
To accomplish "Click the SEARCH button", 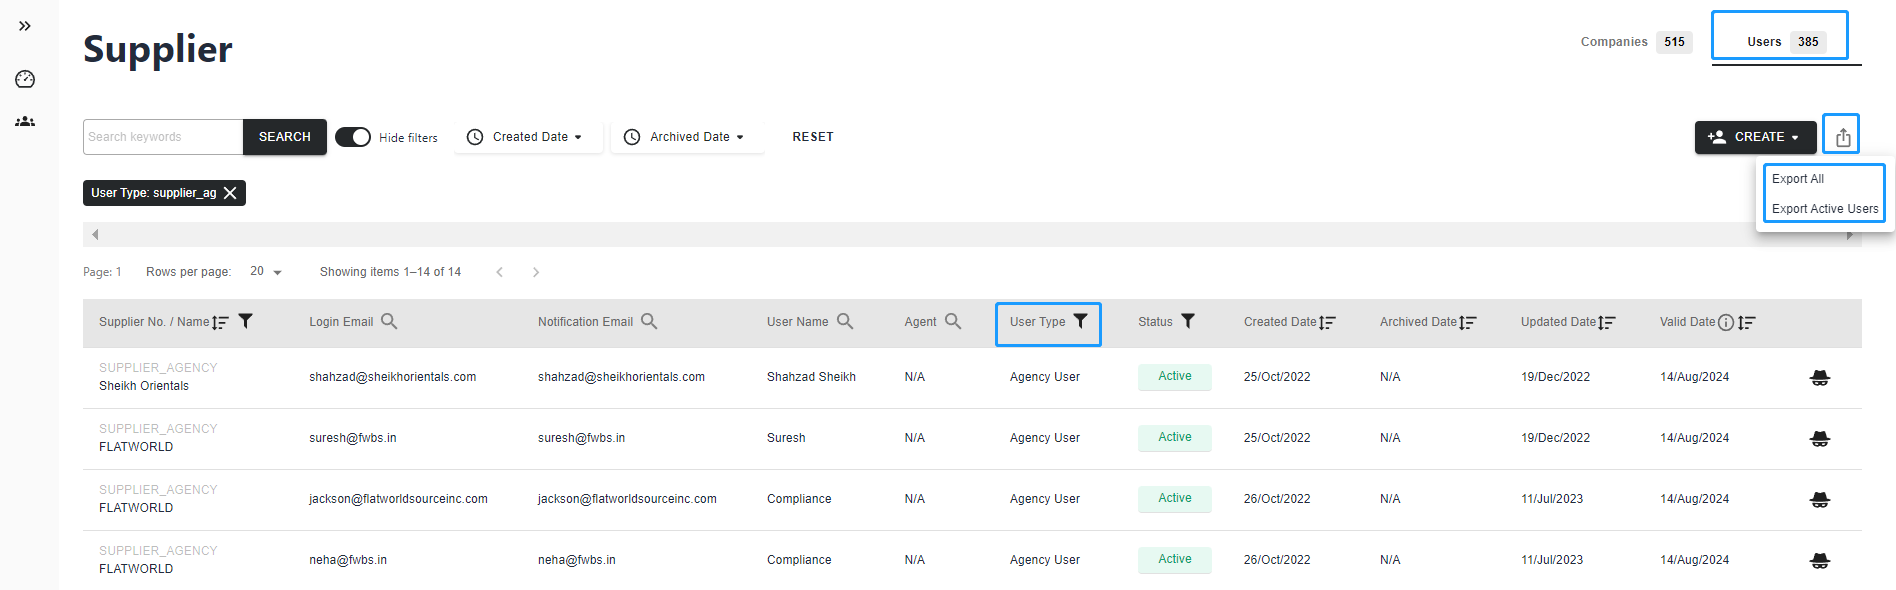I will pos(285,137).
